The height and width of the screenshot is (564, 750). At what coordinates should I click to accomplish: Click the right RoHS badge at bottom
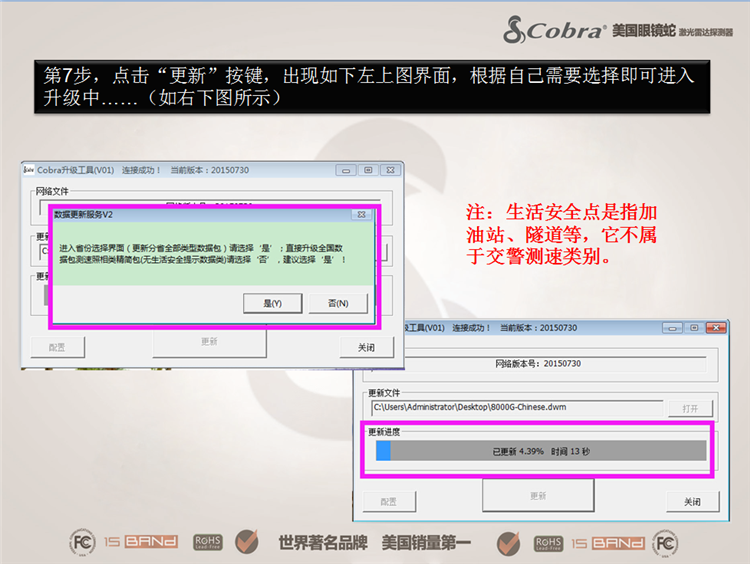pyautogui.click(x=549, y=543)
